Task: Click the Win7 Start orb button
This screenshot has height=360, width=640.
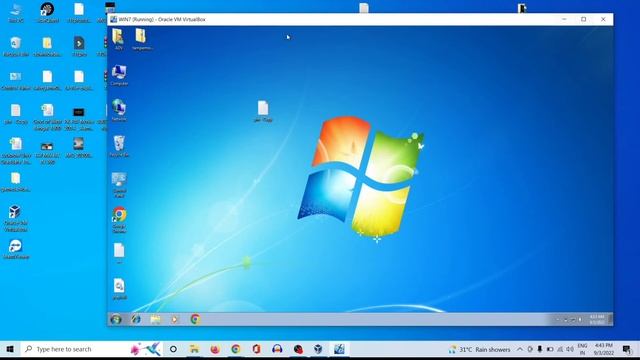Action: (x=116, y=319)
